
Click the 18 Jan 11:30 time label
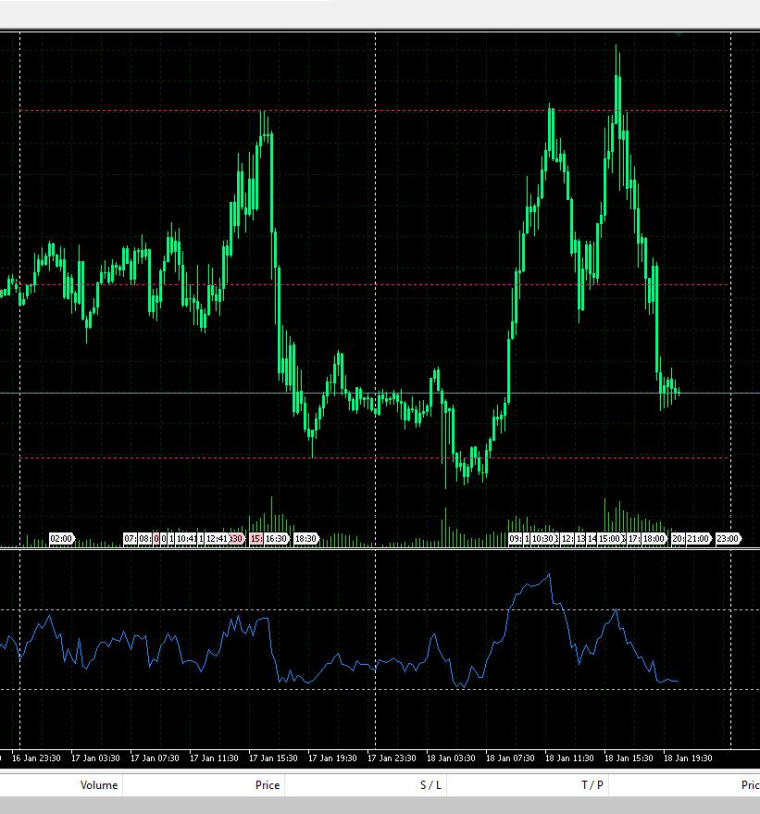[569, 758]
